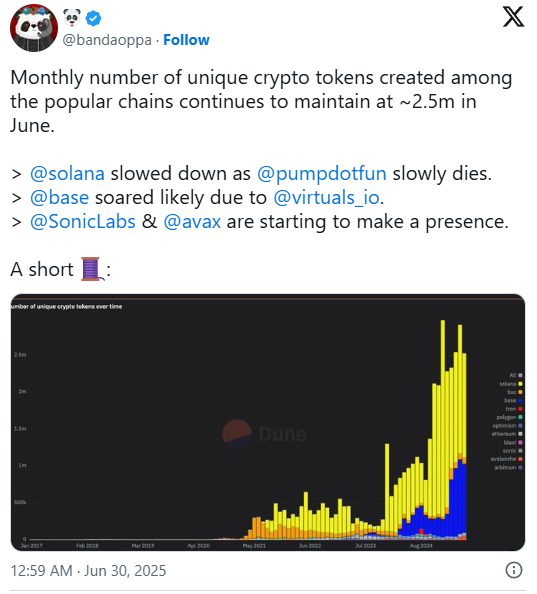Open the @virtuals_io mention
This screenshot has width=537, height=594.
[326, 197]
